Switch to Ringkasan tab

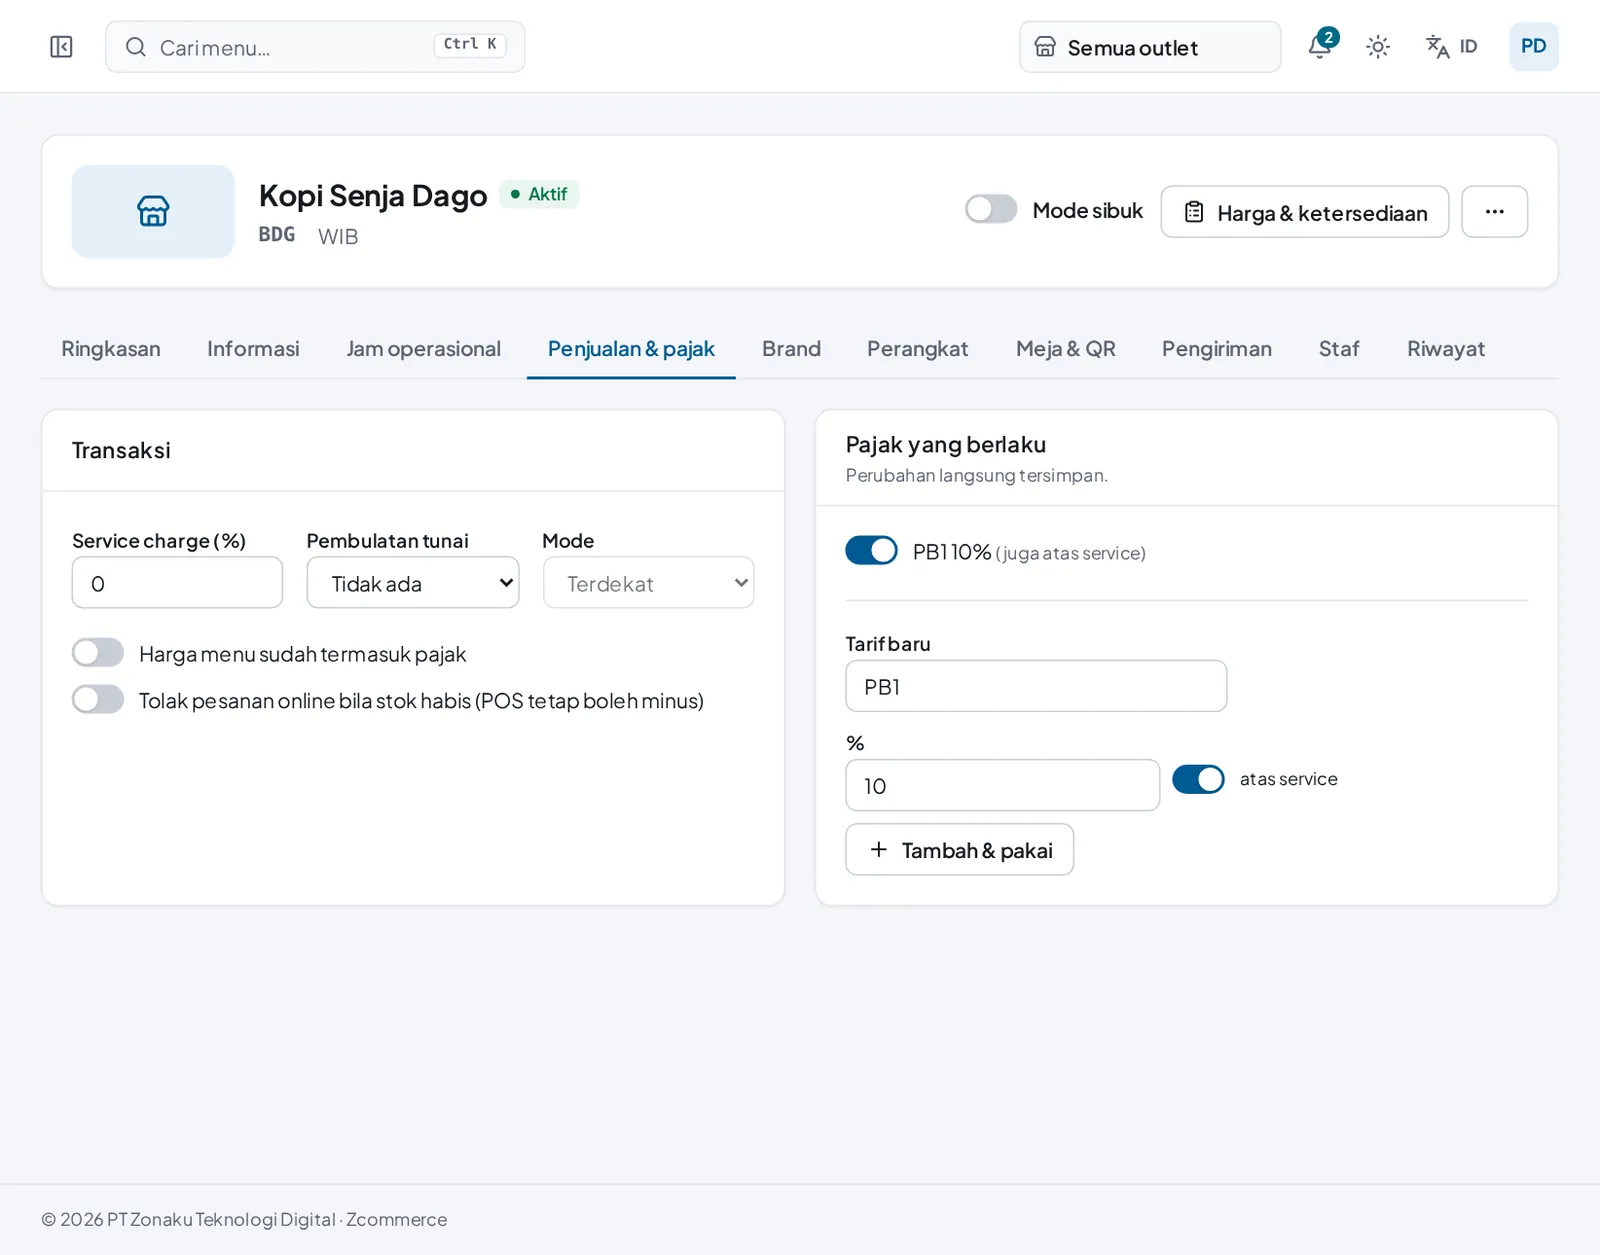(x=111, y=349)
